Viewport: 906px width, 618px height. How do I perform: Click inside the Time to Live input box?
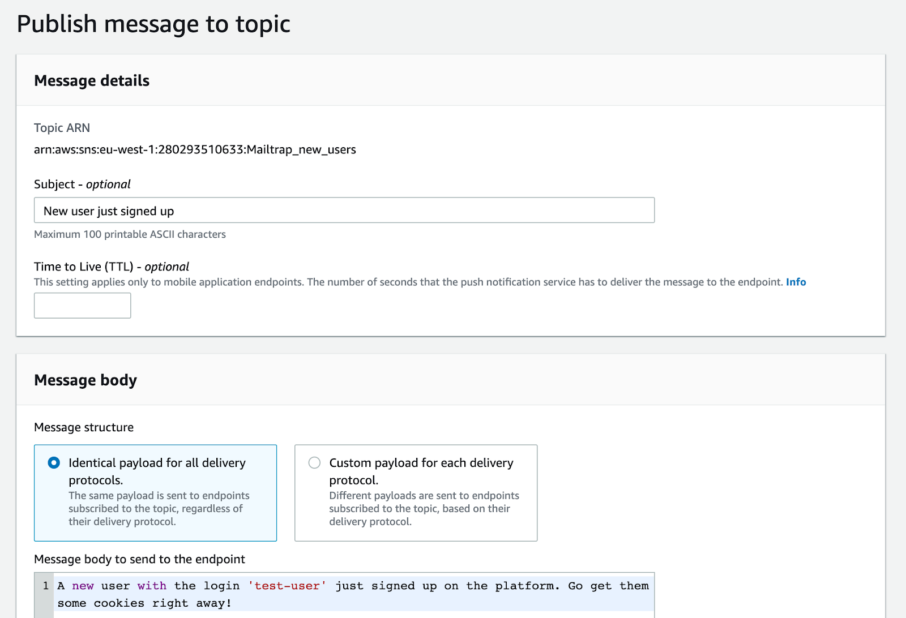tap(81, 304)
